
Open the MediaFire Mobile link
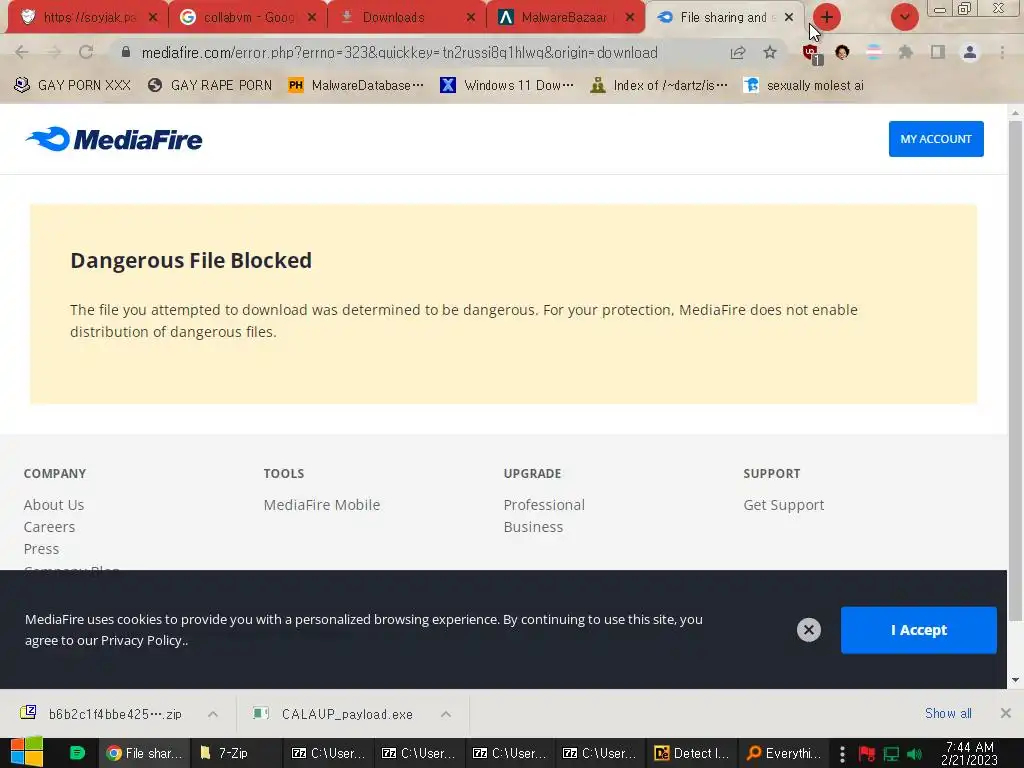pyautogui.click(x=322, y=505)
